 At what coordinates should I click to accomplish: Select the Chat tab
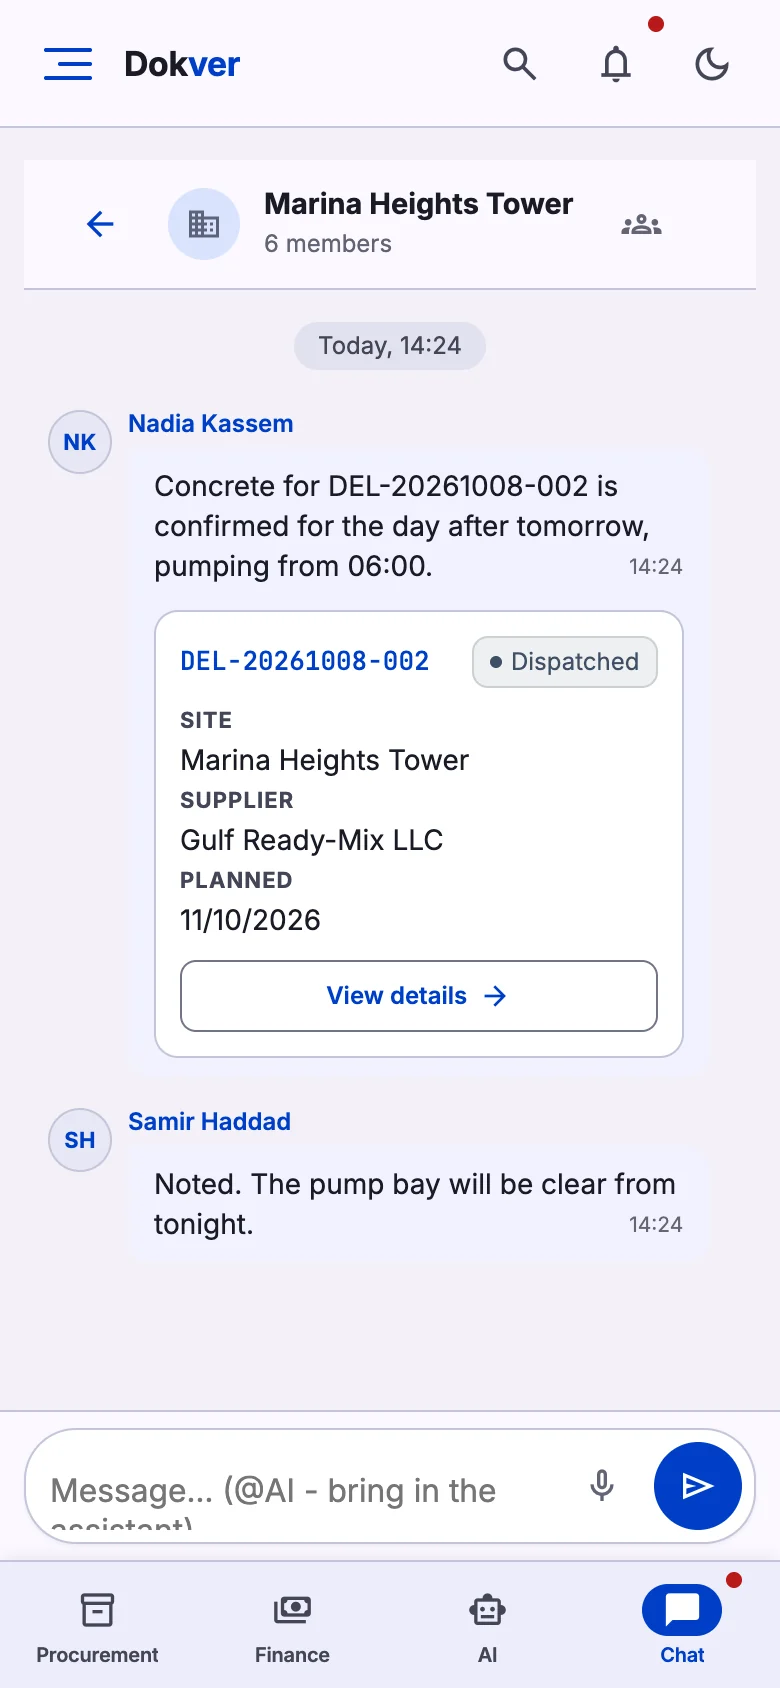click(x=682, y=1627)
